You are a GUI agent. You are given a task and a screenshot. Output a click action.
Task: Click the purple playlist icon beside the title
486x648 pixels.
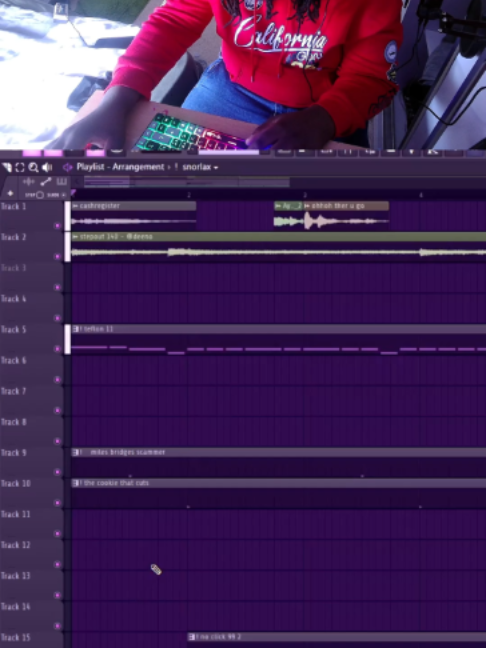pyautogui.click(x=67, y=167)
